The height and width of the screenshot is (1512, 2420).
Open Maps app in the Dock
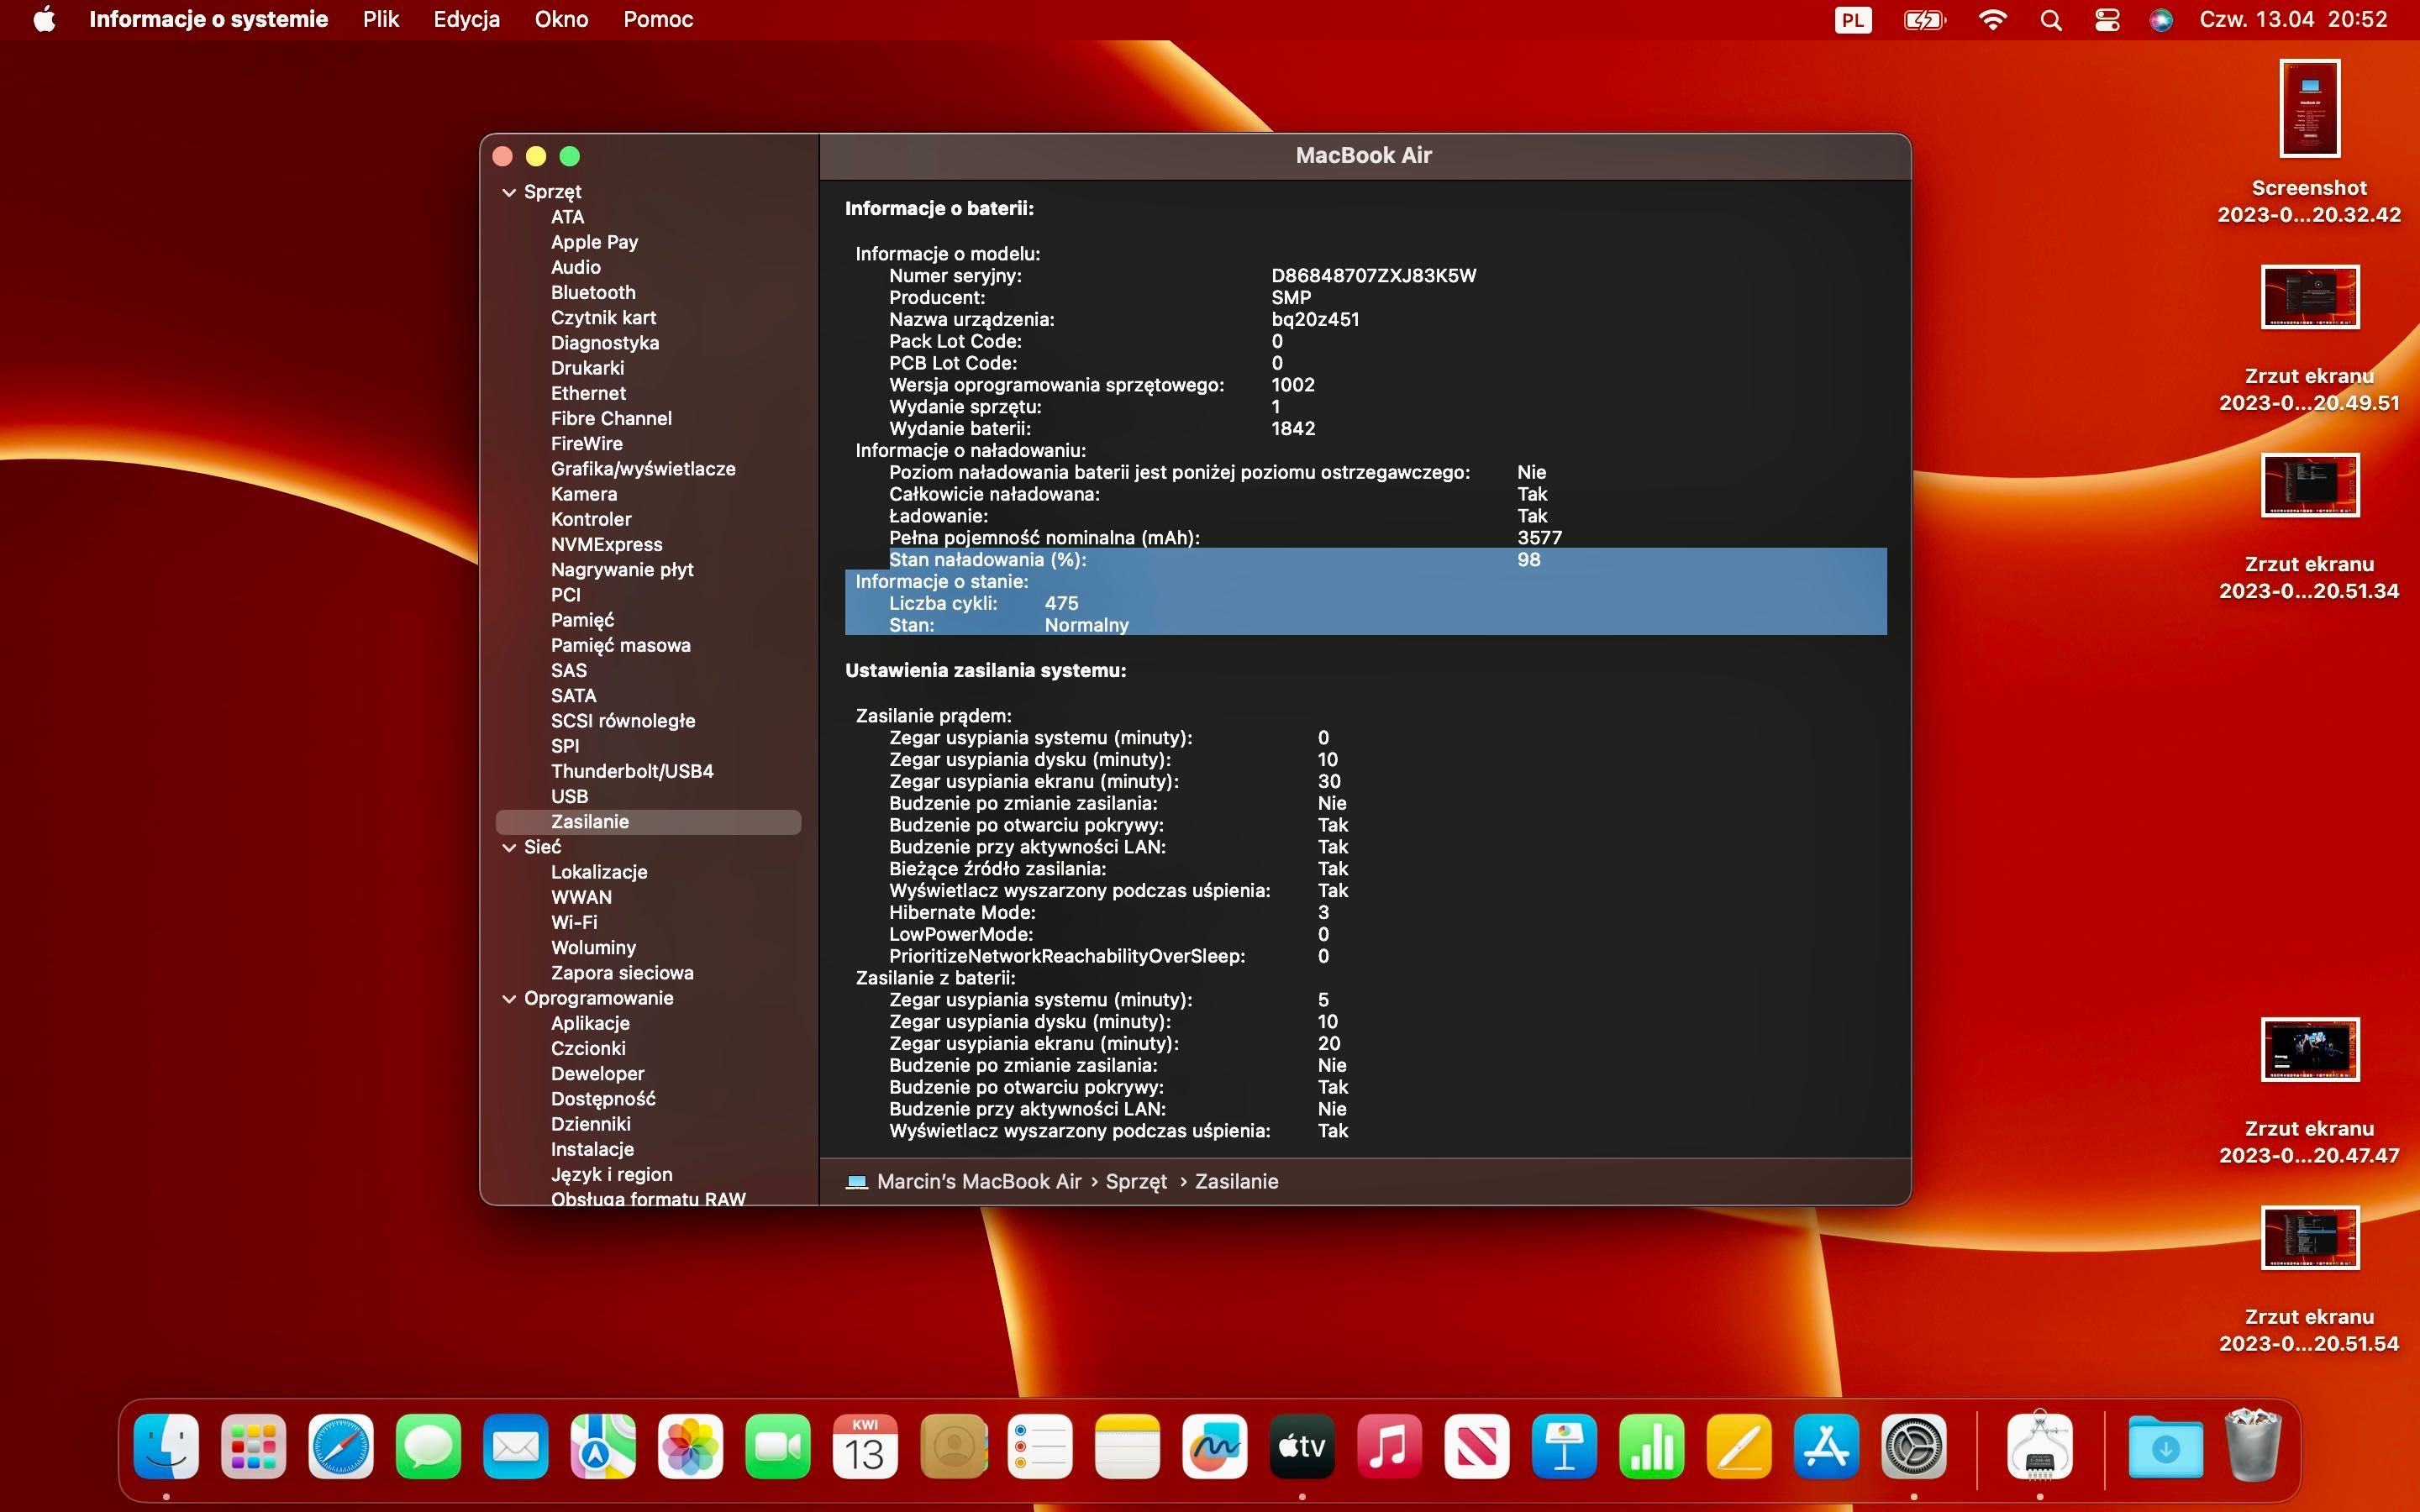coord(603,1446)
